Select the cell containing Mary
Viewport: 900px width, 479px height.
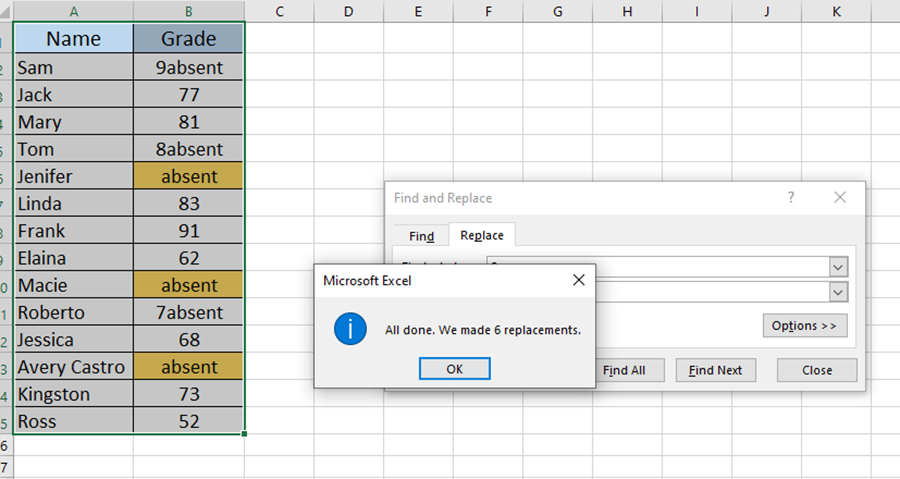click(73, 122)
